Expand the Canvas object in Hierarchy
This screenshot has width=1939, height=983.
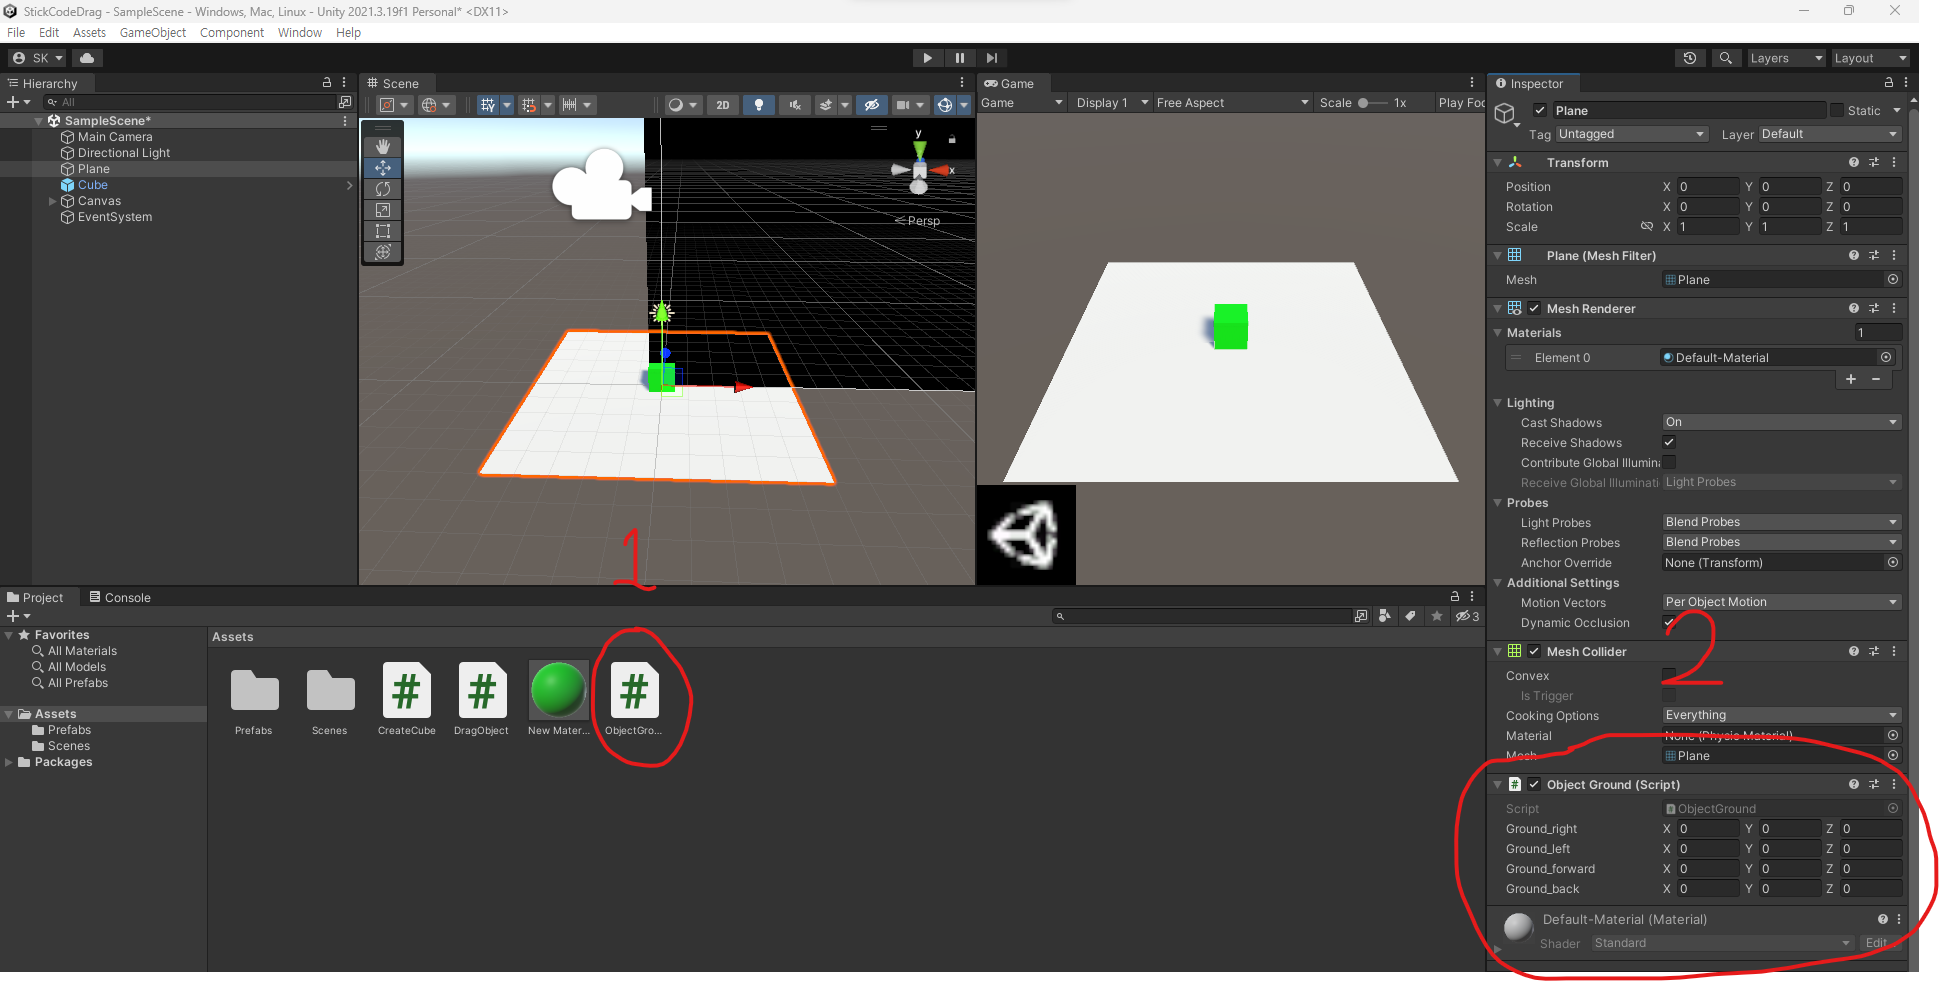[53, 201]
